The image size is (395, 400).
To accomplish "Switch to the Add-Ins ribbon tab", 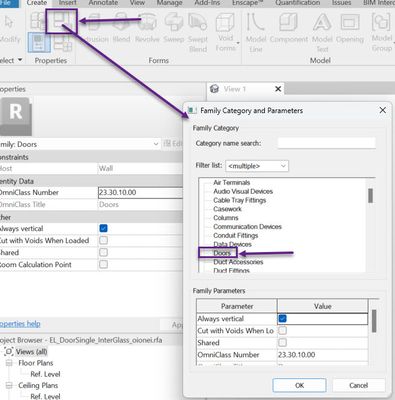I will (207, 3).
